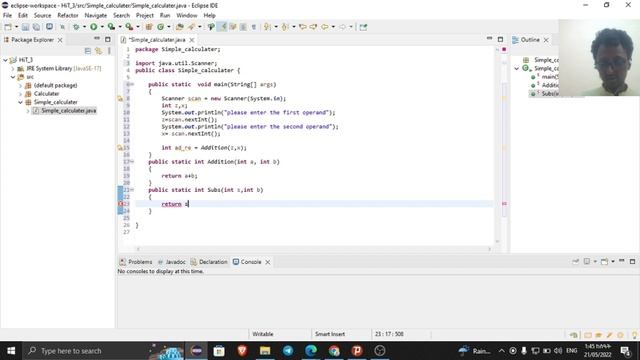The width and height of the screenshot is (640, 360).
Task: Toggle Show Whitespace Characters in toolbar
Action: (253, 27)
